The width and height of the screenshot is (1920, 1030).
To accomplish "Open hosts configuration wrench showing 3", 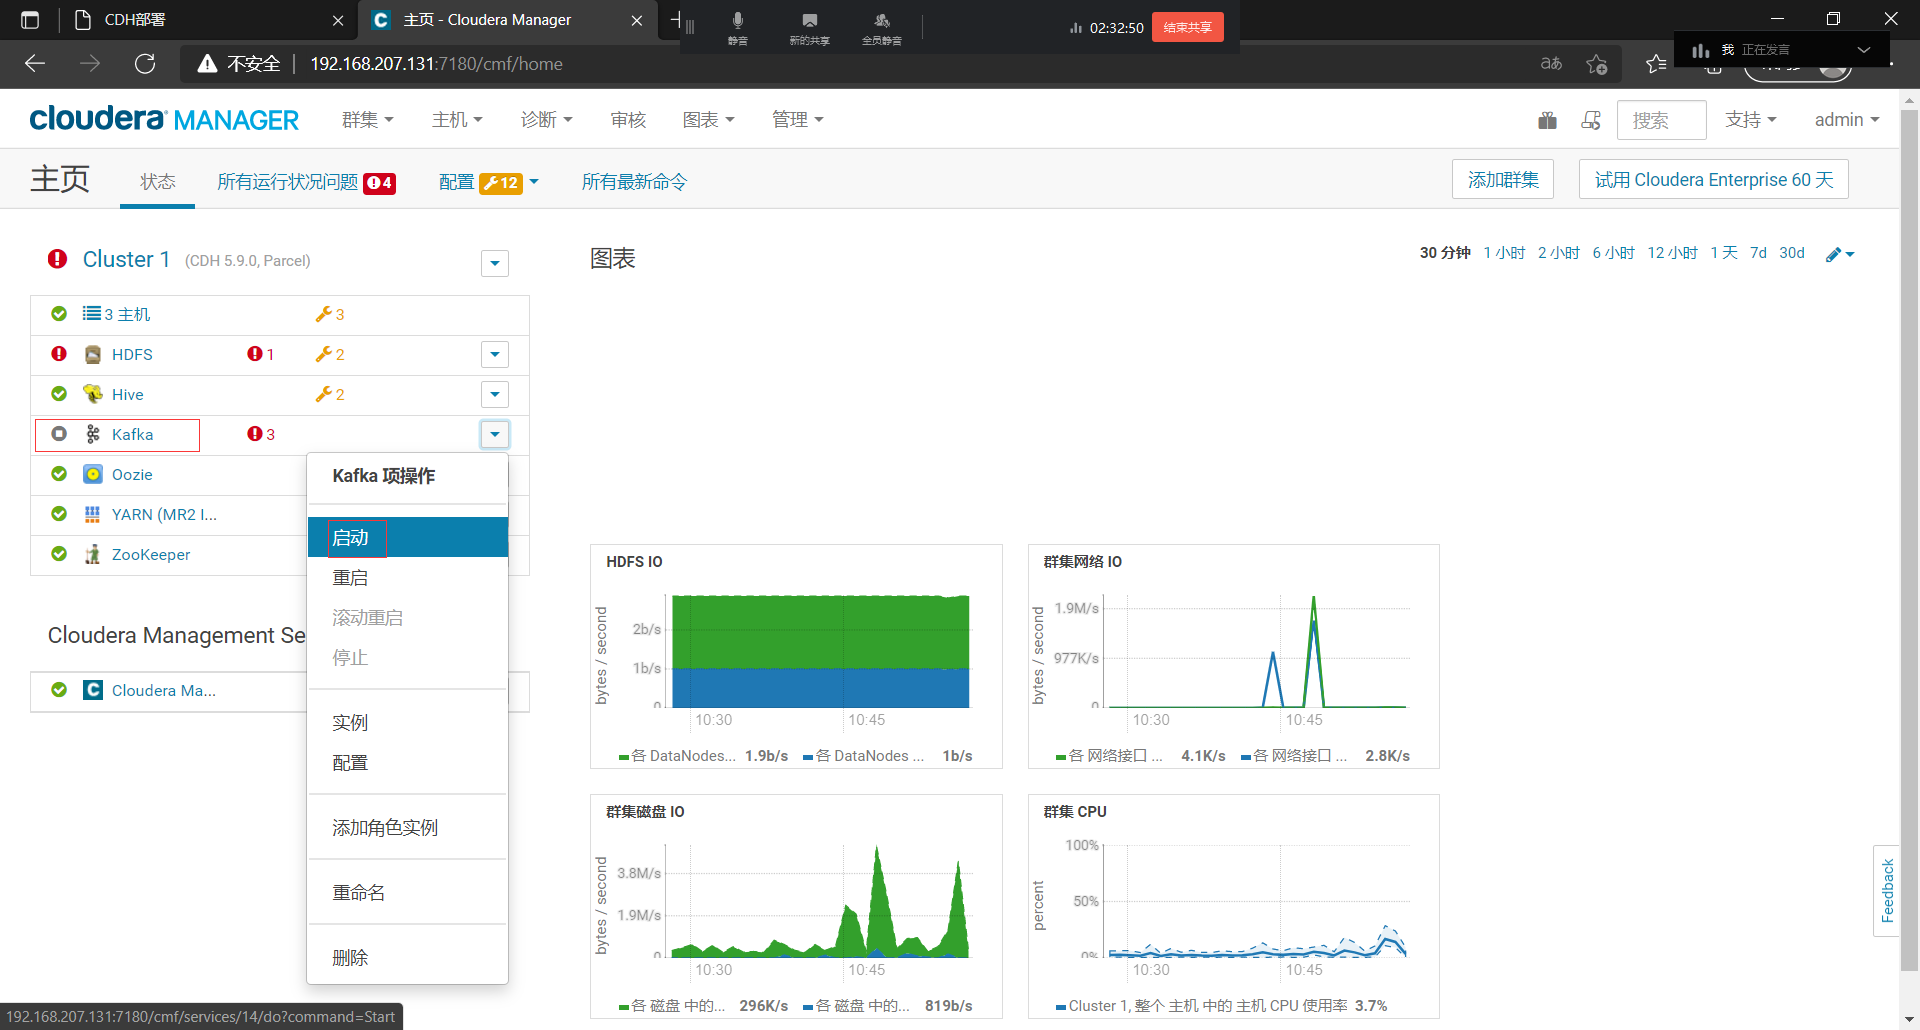I will point(330,314).
